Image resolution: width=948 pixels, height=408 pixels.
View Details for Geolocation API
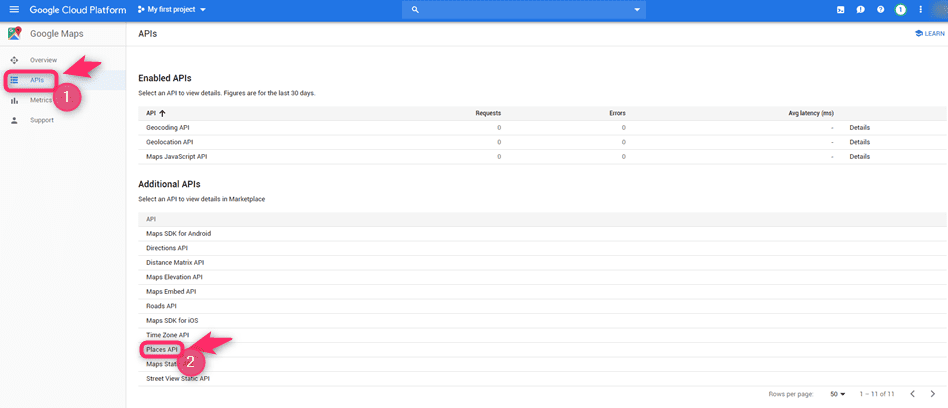(859, 142)
